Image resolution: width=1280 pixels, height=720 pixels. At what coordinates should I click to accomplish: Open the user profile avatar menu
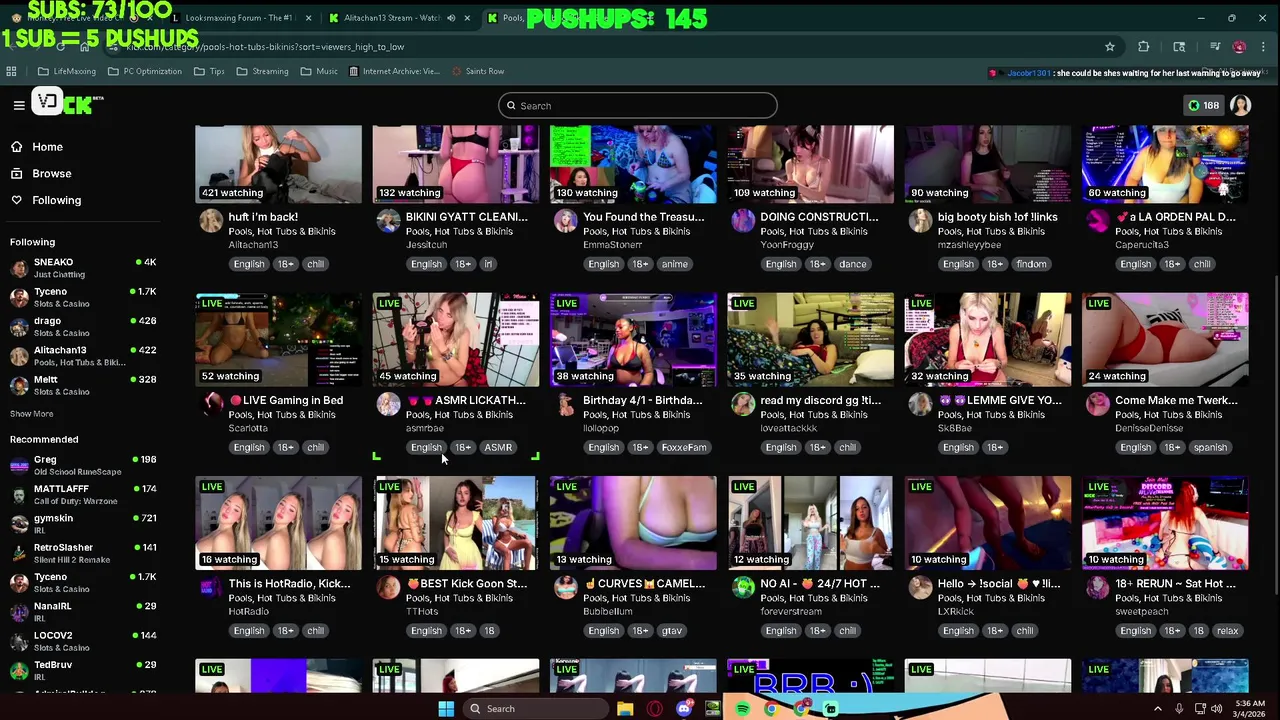(1241, 106)
